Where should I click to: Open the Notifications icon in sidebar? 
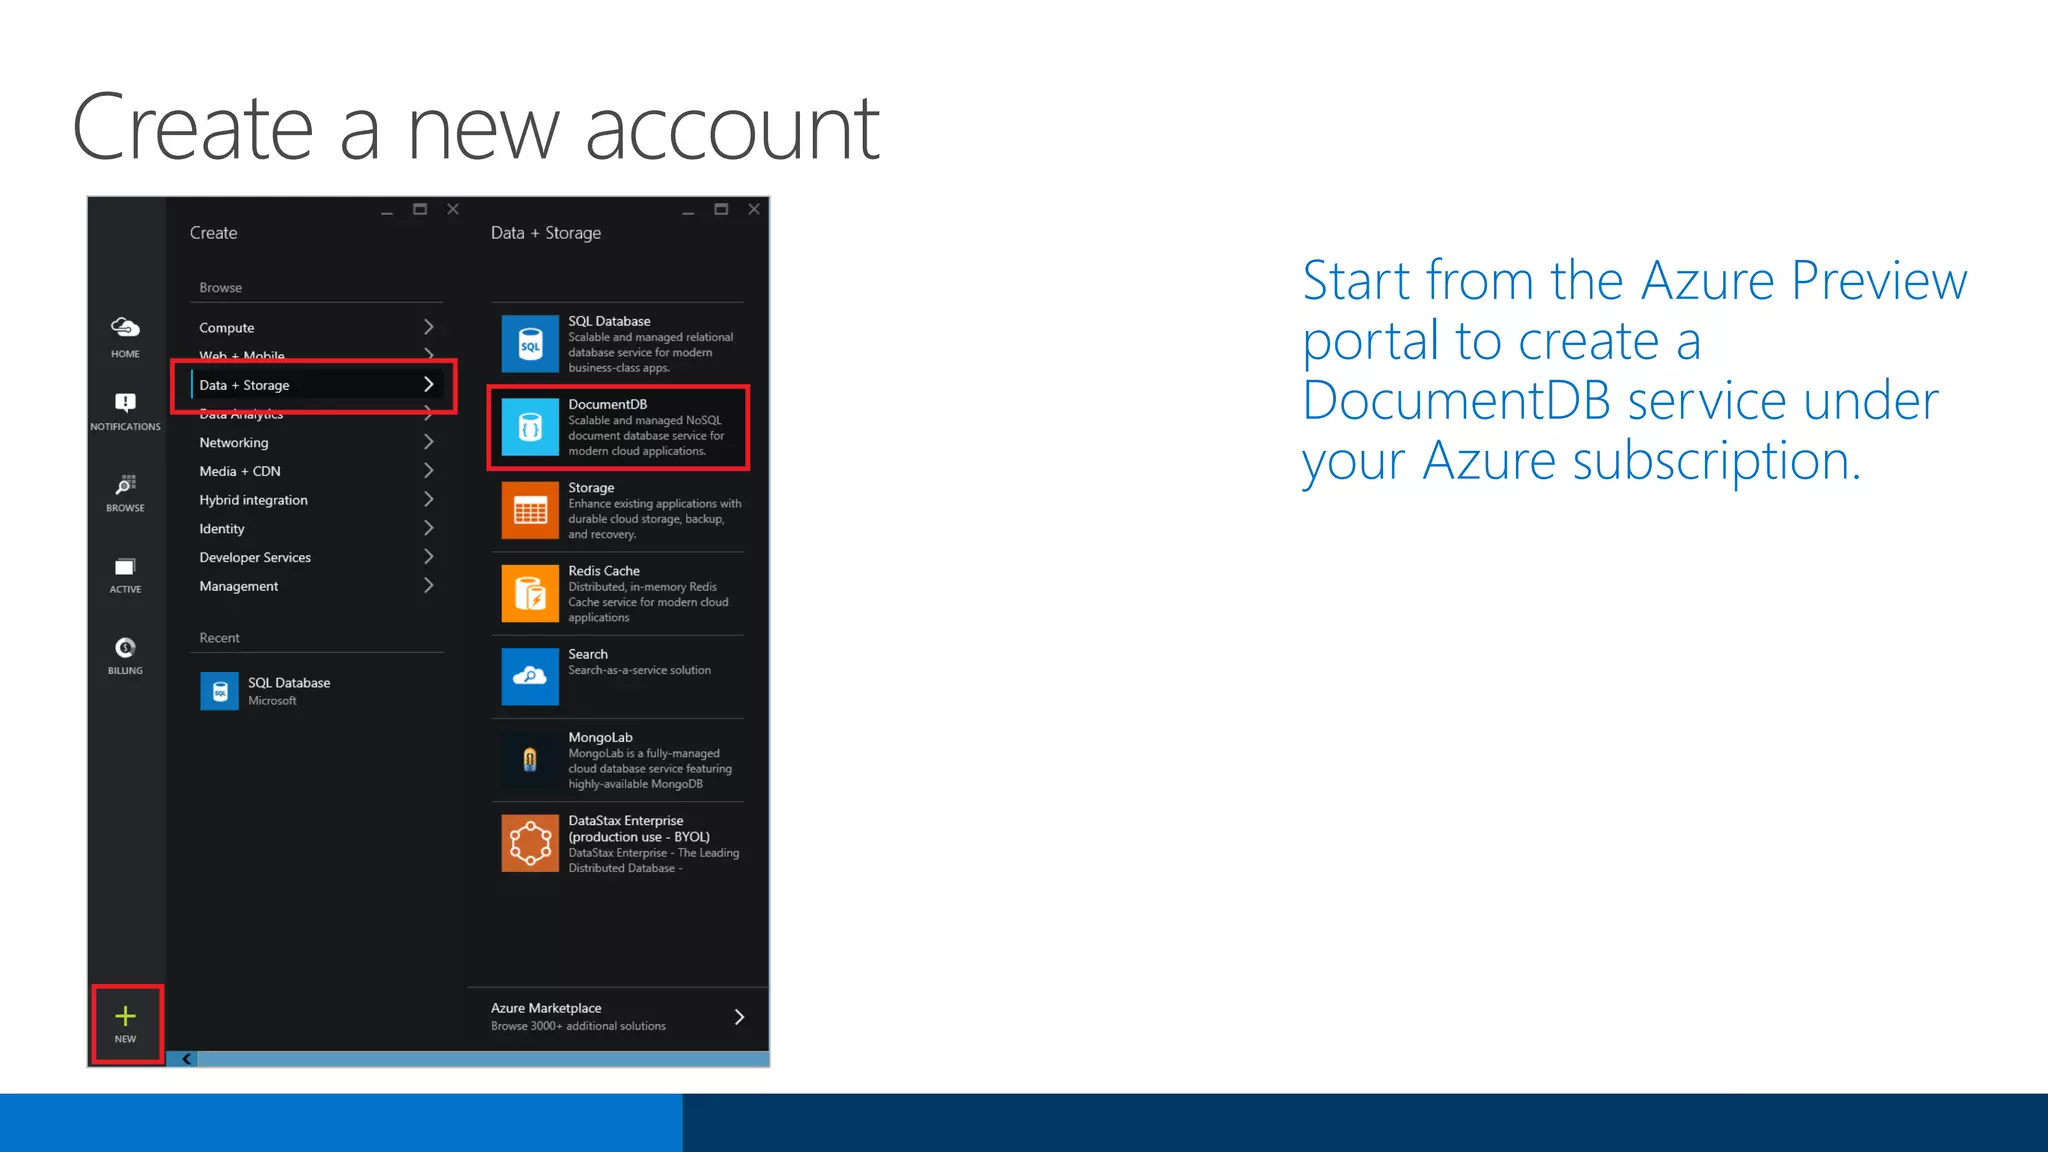(125, 402)
